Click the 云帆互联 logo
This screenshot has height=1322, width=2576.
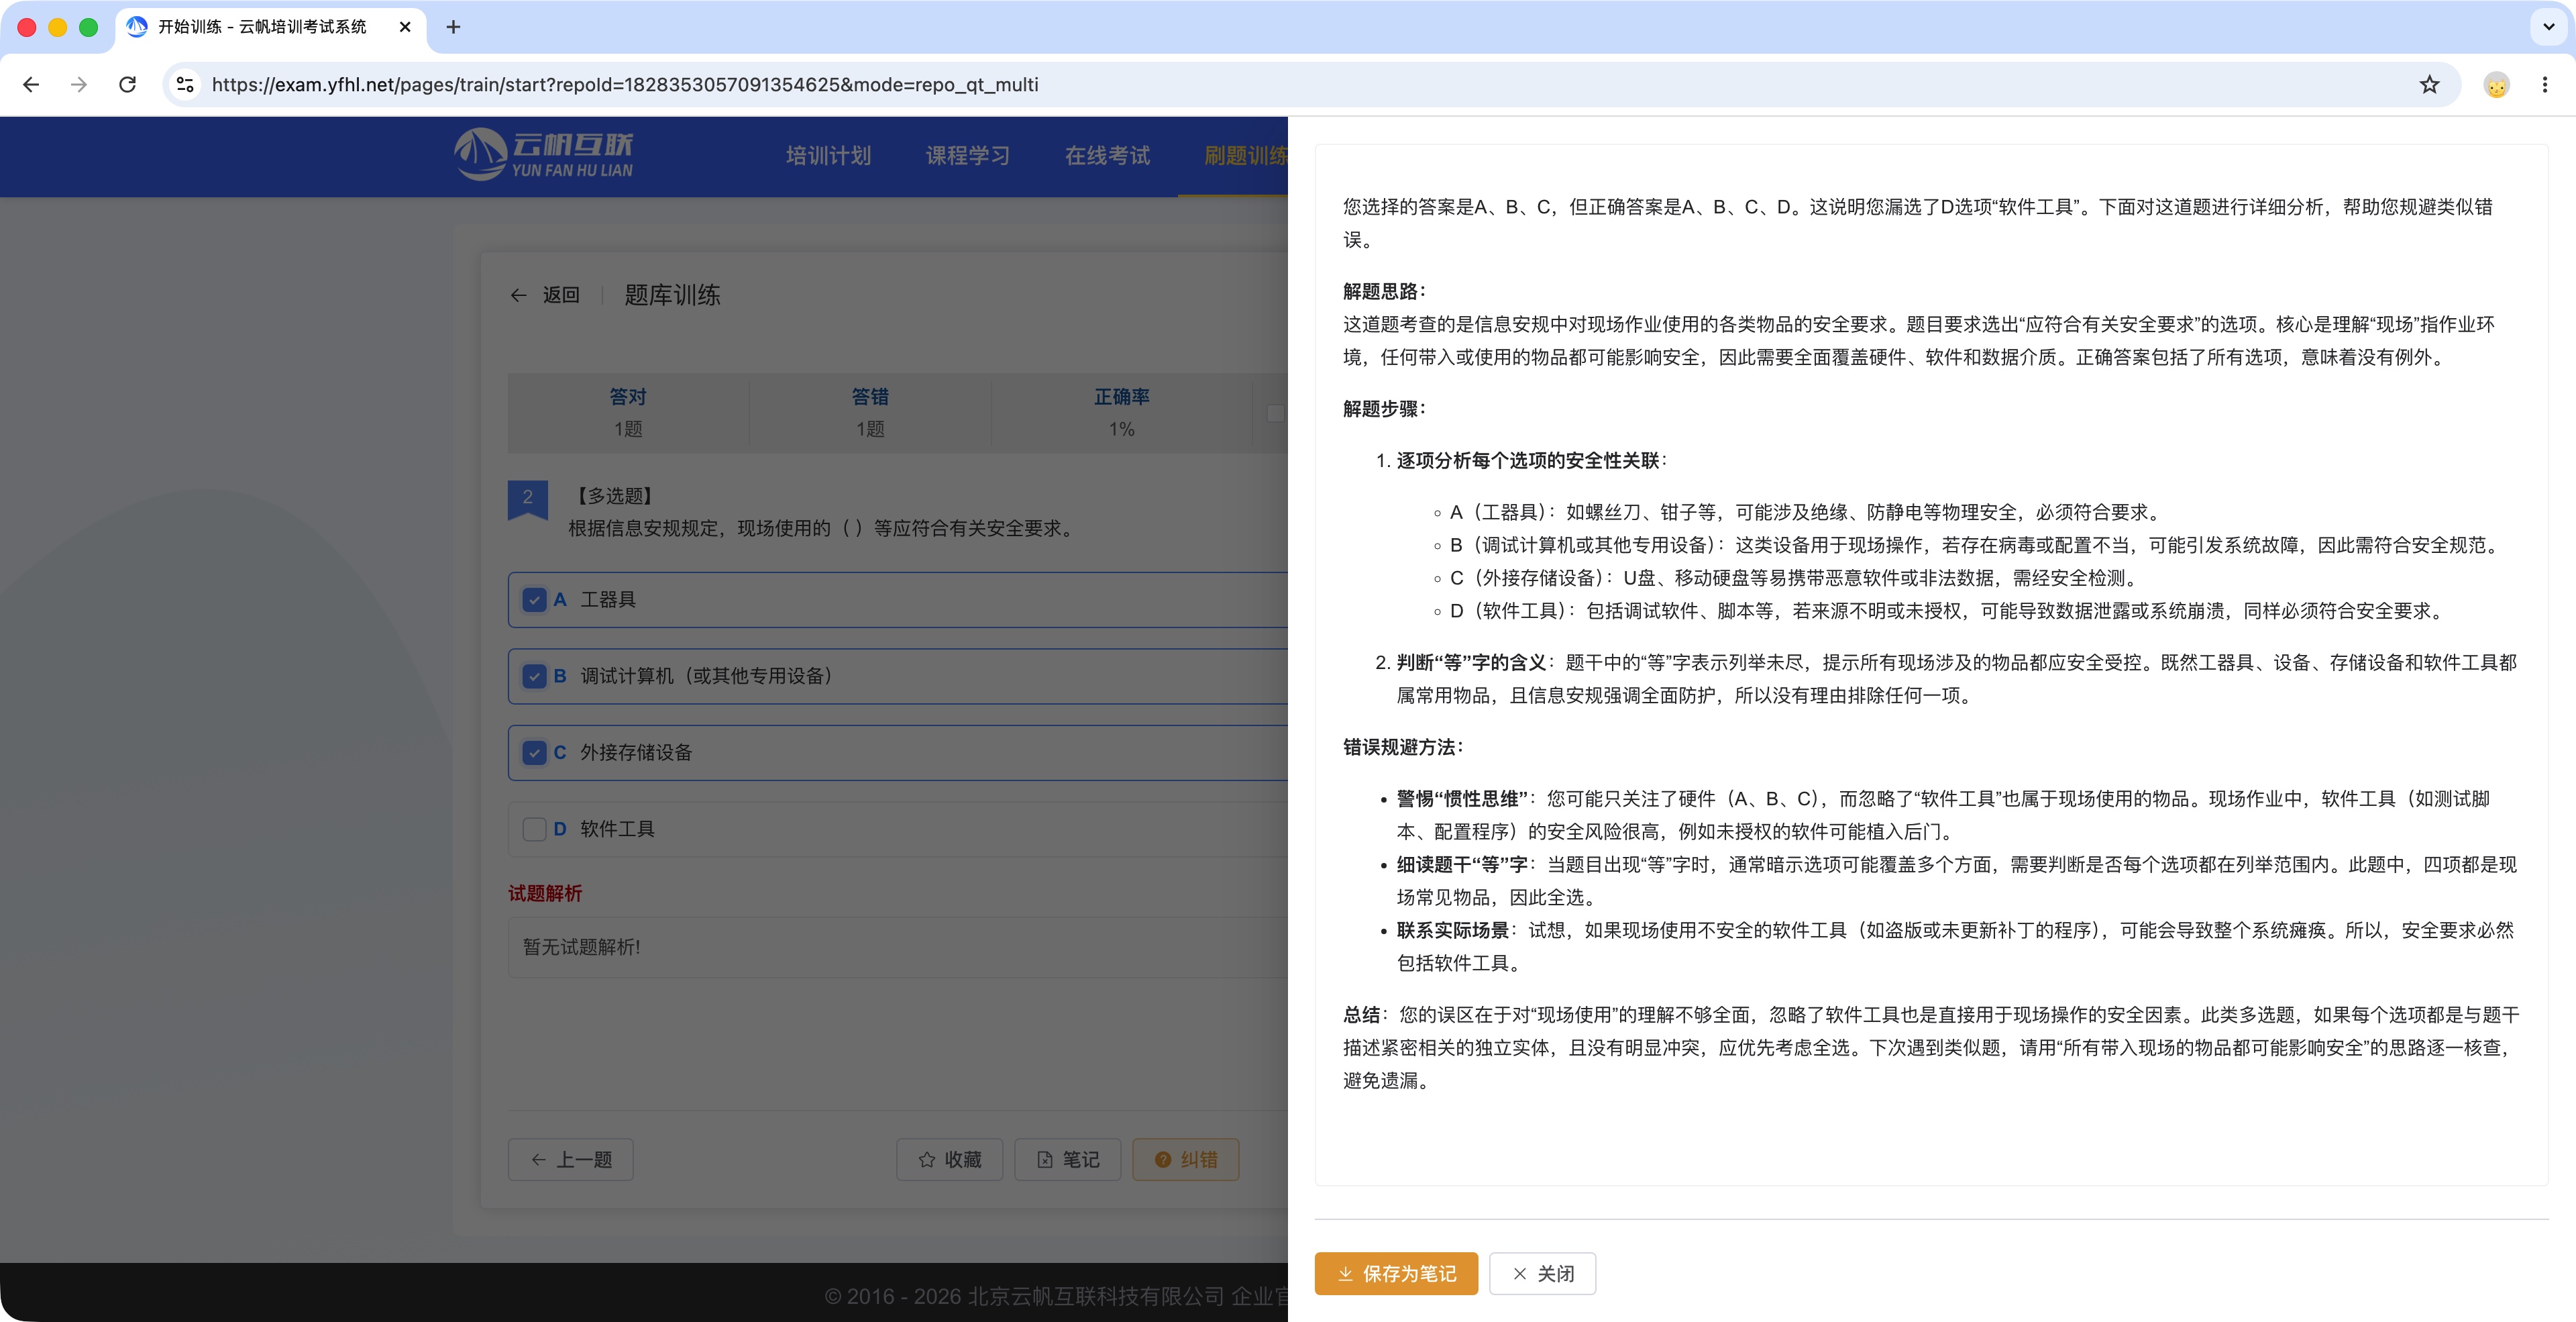tap(543, 154)
